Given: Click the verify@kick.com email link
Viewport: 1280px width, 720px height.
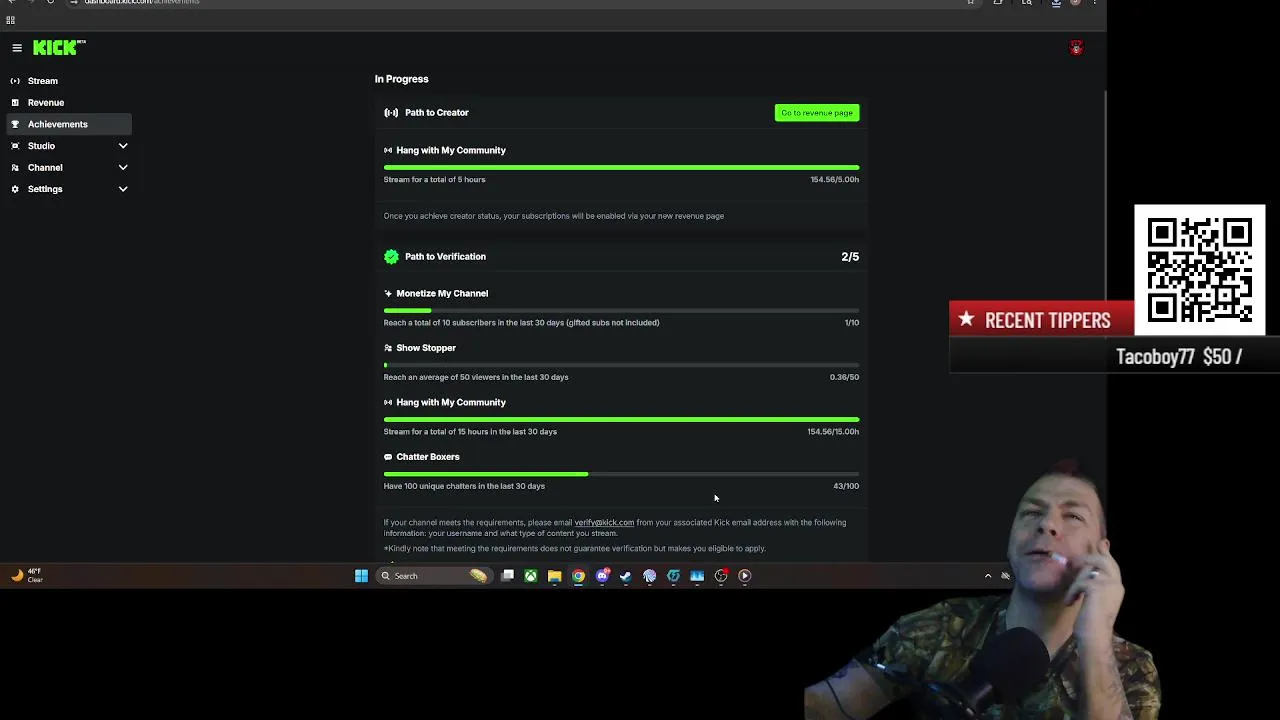Looking at the screenshot, I should tap(604, 522).
